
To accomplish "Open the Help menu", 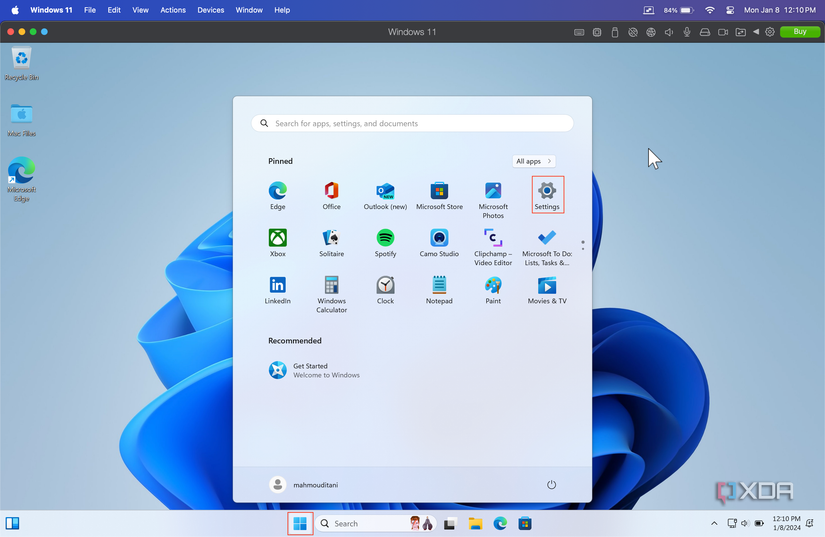I will [x=282, y=10].
